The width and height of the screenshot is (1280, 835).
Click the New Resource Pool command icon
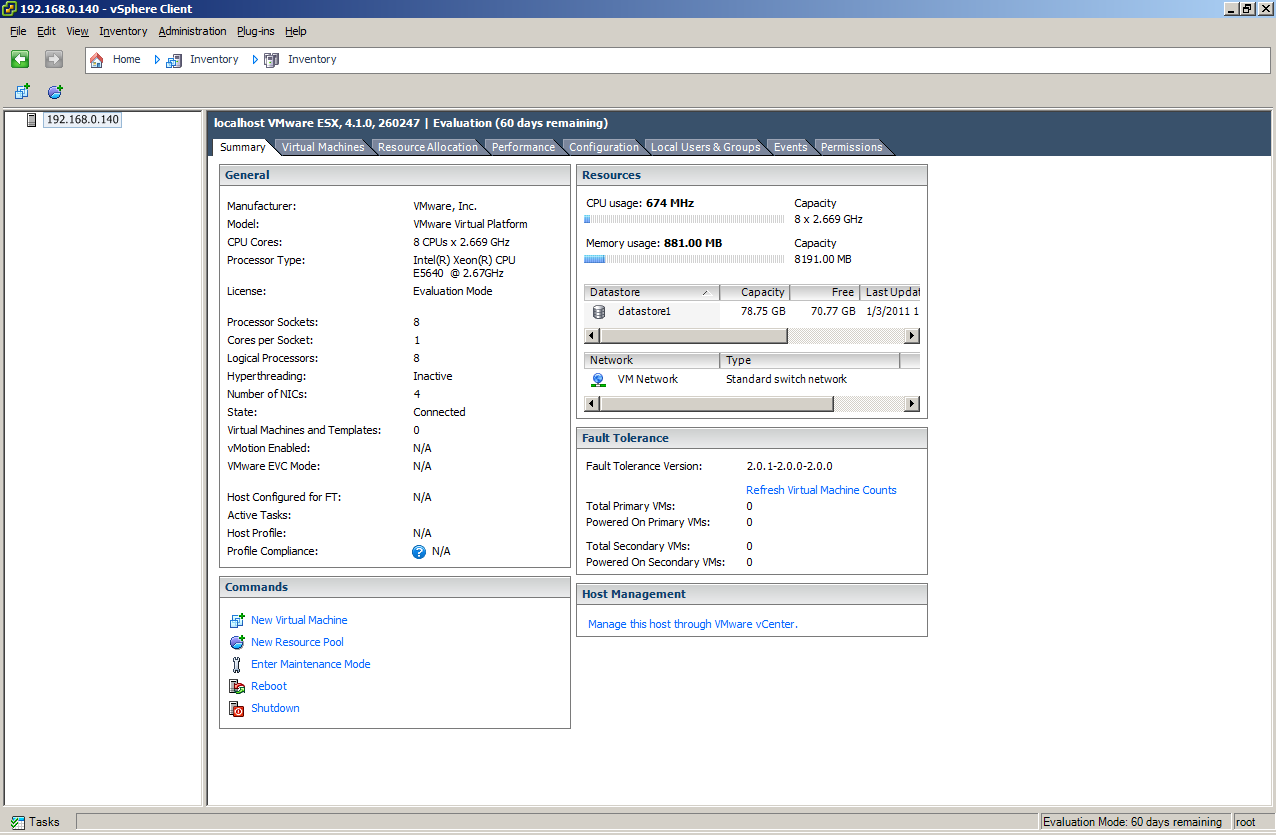pyautogui.click(x=237, y=642)
